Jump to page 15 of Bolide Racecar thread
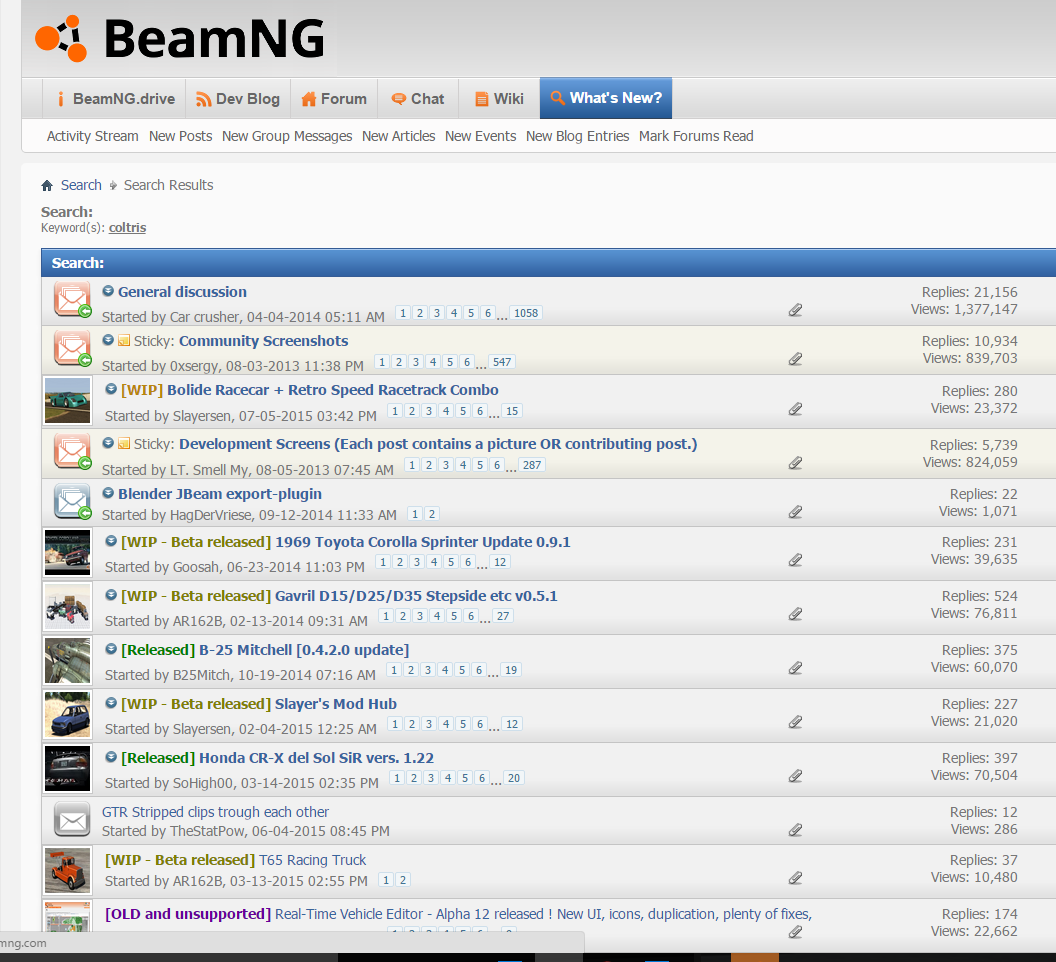Image resolution: width=1056 pixels, height=962 pixels. (512, 411)
